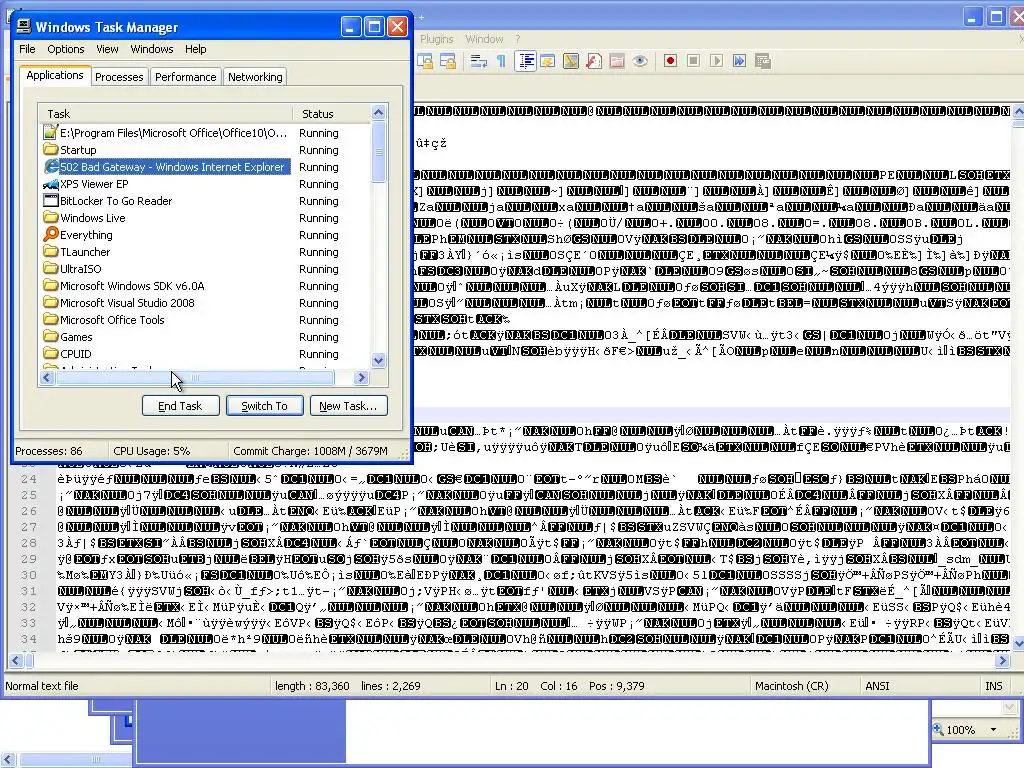The height and width of the screenshot is (768, 1024).
Task: Click the Windows Live folder icon
Action: [x=50, y=217]
